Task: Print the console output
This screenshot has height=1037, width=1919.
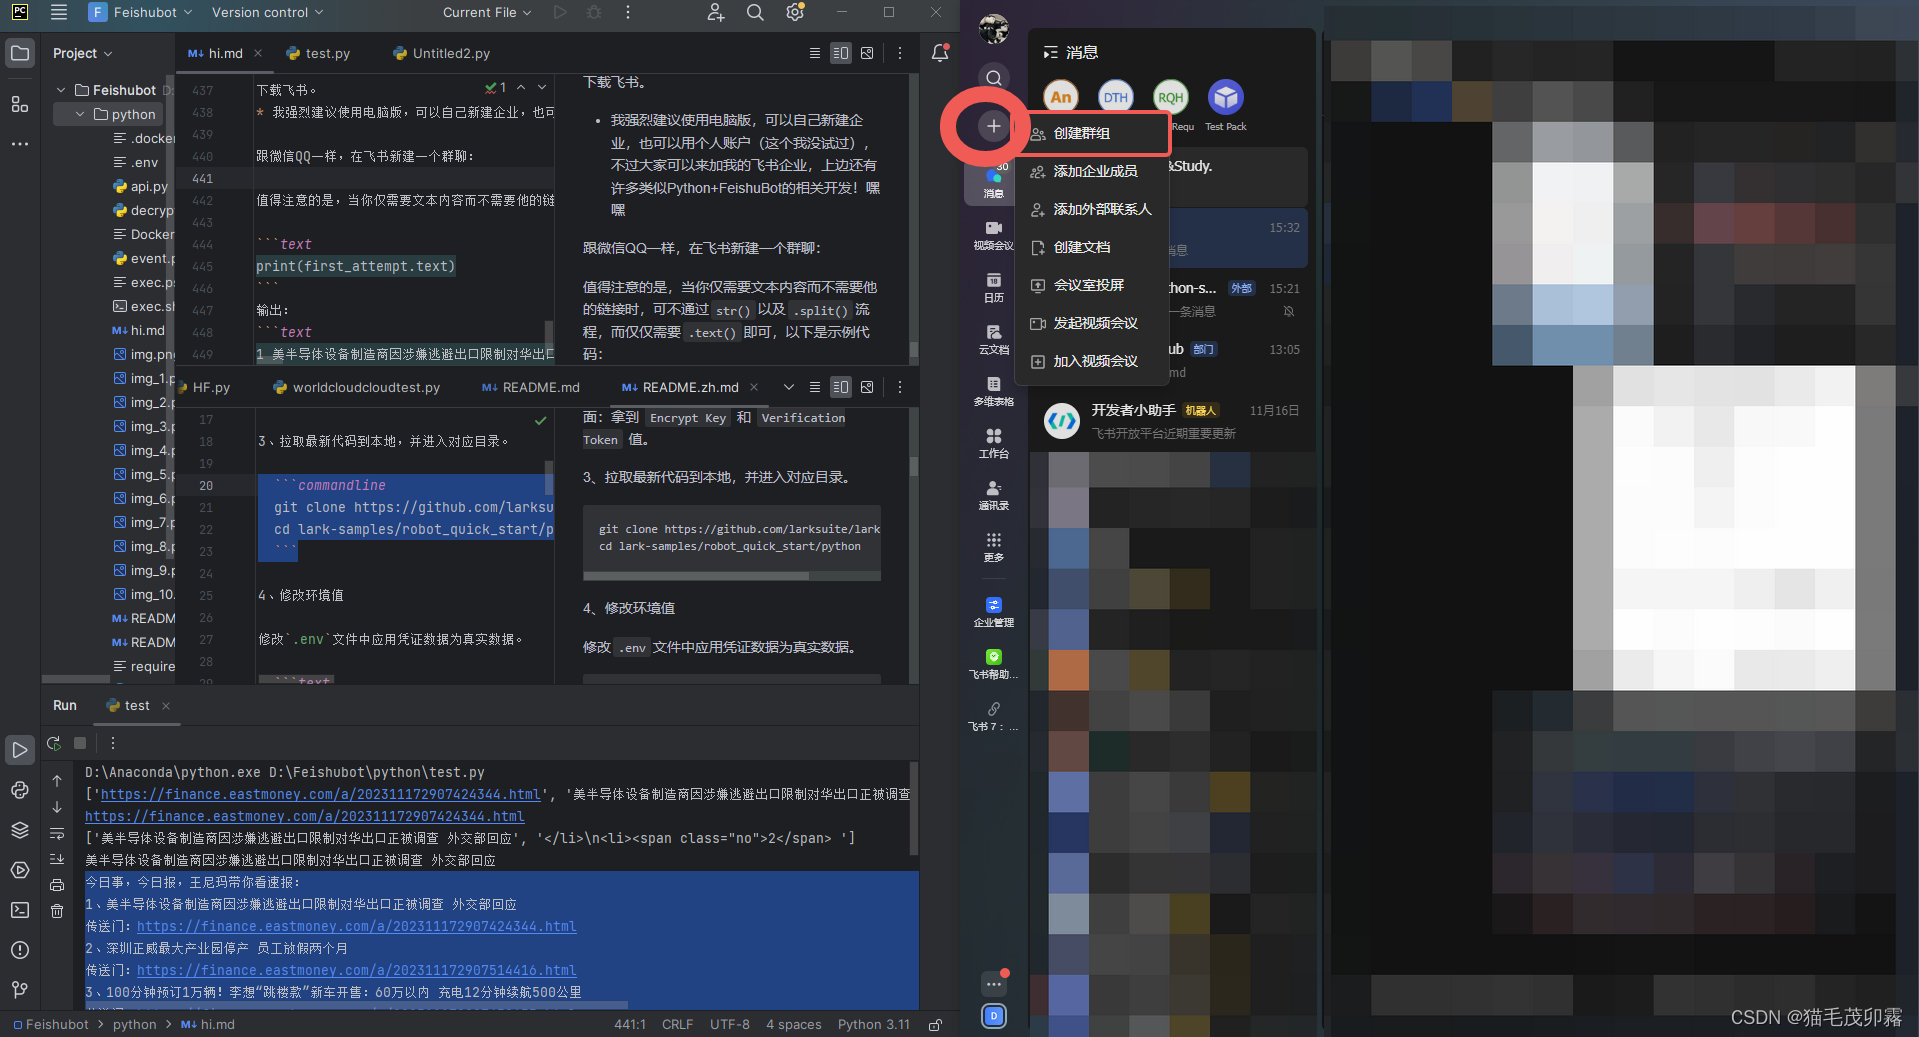Action: coord(57,885)
